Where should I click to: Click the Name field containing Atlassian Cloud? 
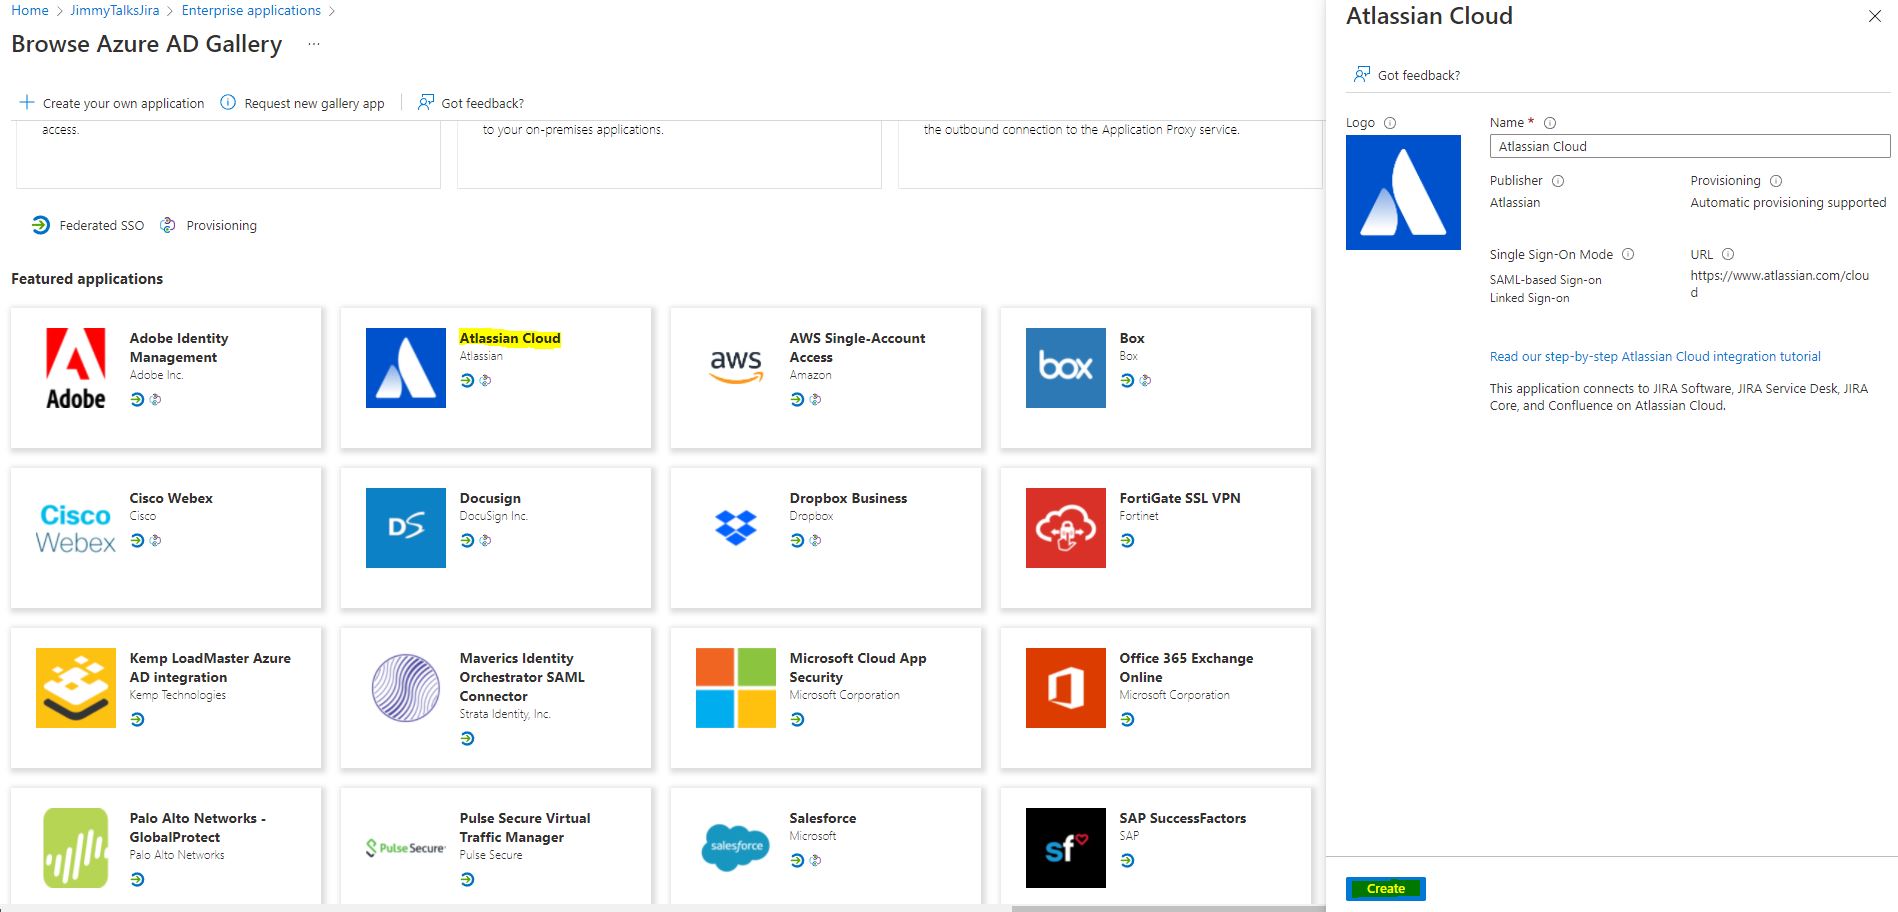[1690, 146]
